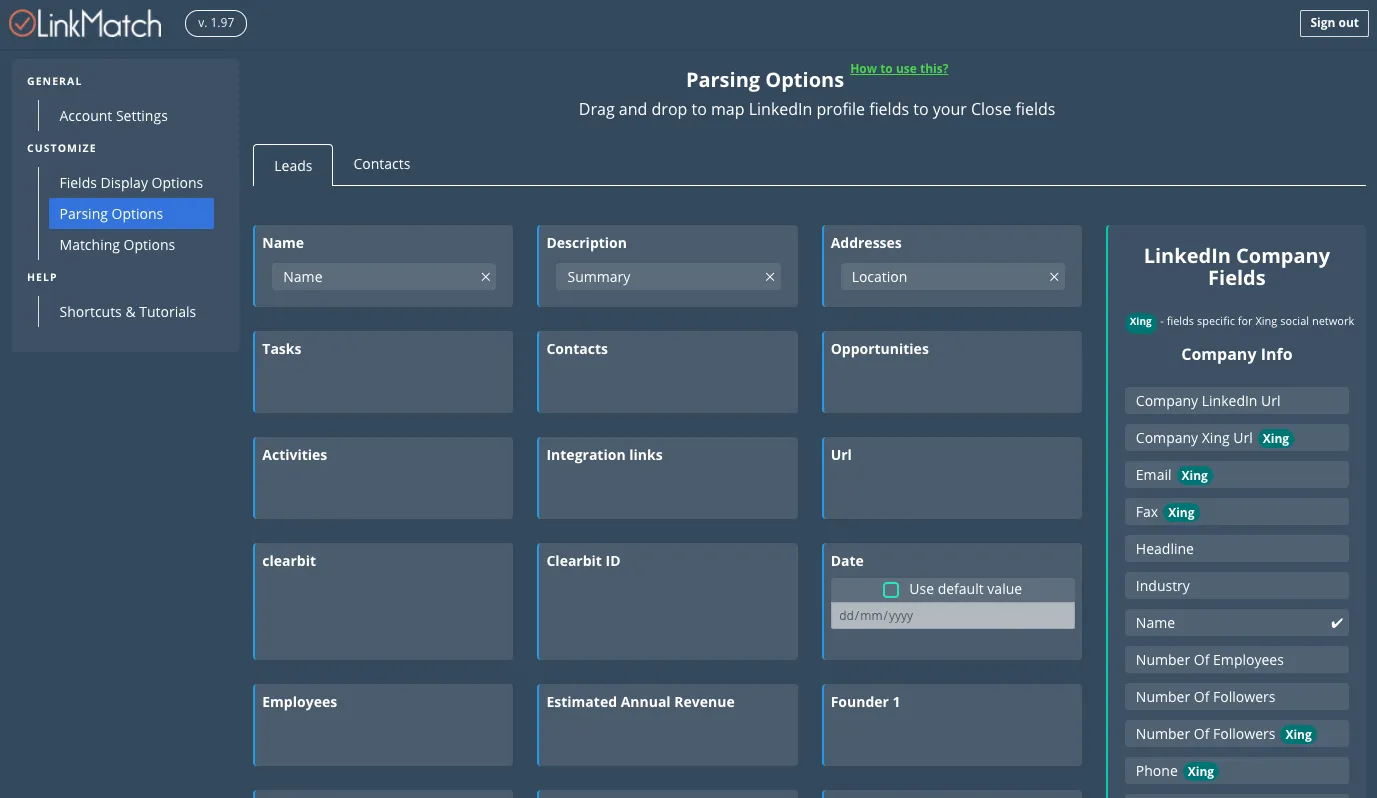
Task: Select the Company Xing Url field
Action: (x=1237, y=438)
